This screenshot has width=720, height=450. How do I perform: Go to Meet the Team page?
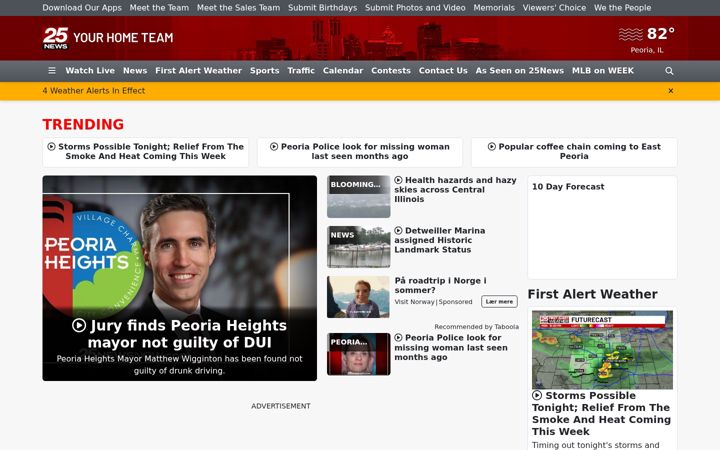(x=159, y=8)
